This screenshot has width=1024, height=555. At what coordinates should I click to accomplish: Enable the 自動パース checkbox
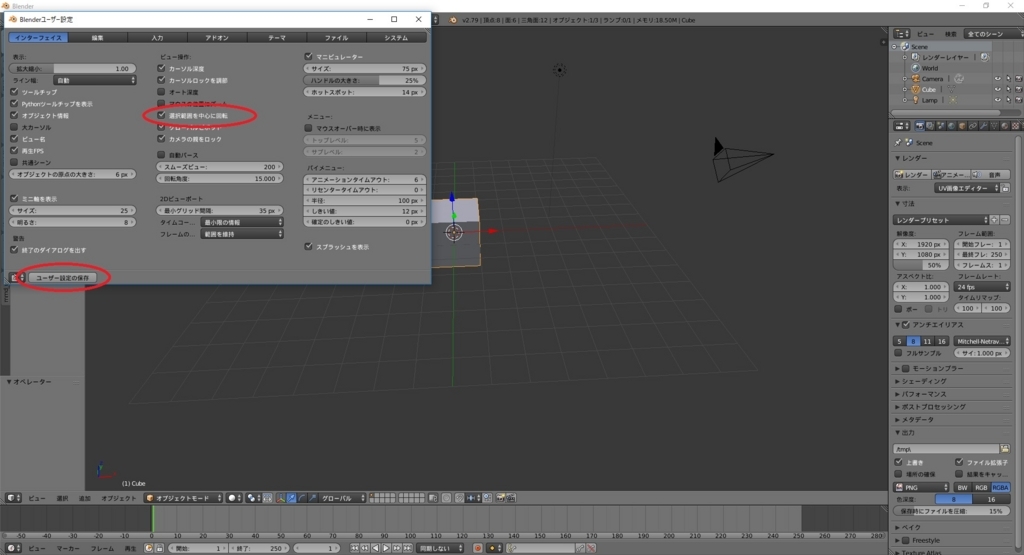[x=161, y=155]
